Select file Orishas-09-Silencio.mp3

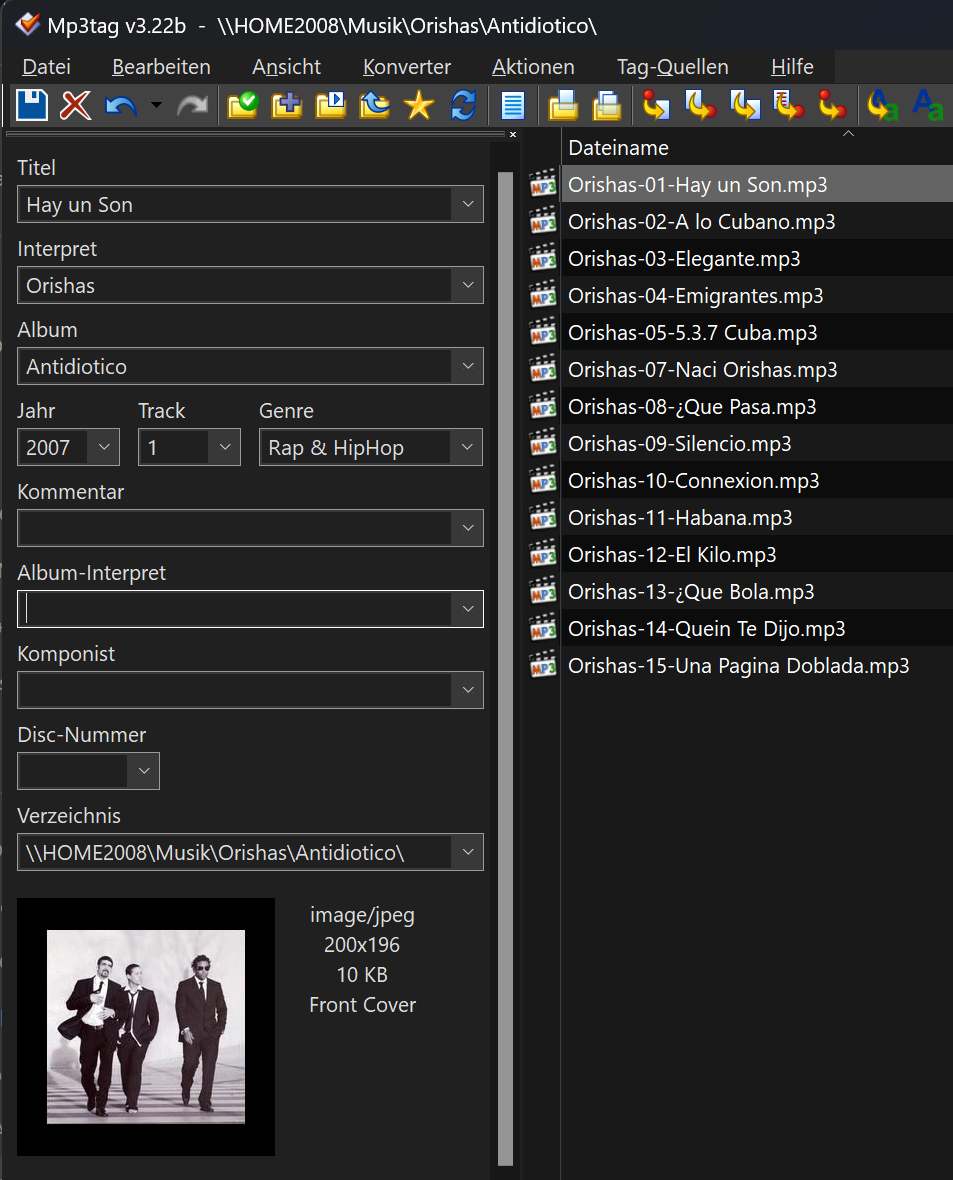coord(680,444)
